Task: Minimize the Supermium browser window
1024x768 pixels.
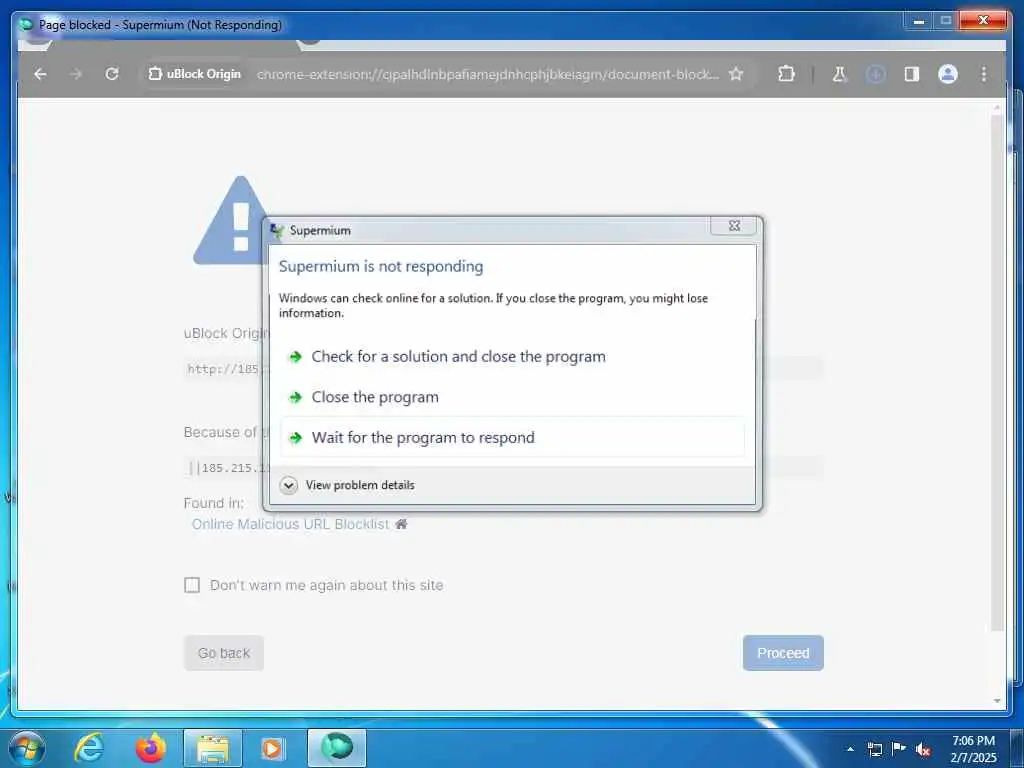Action: tap(919, 21)
